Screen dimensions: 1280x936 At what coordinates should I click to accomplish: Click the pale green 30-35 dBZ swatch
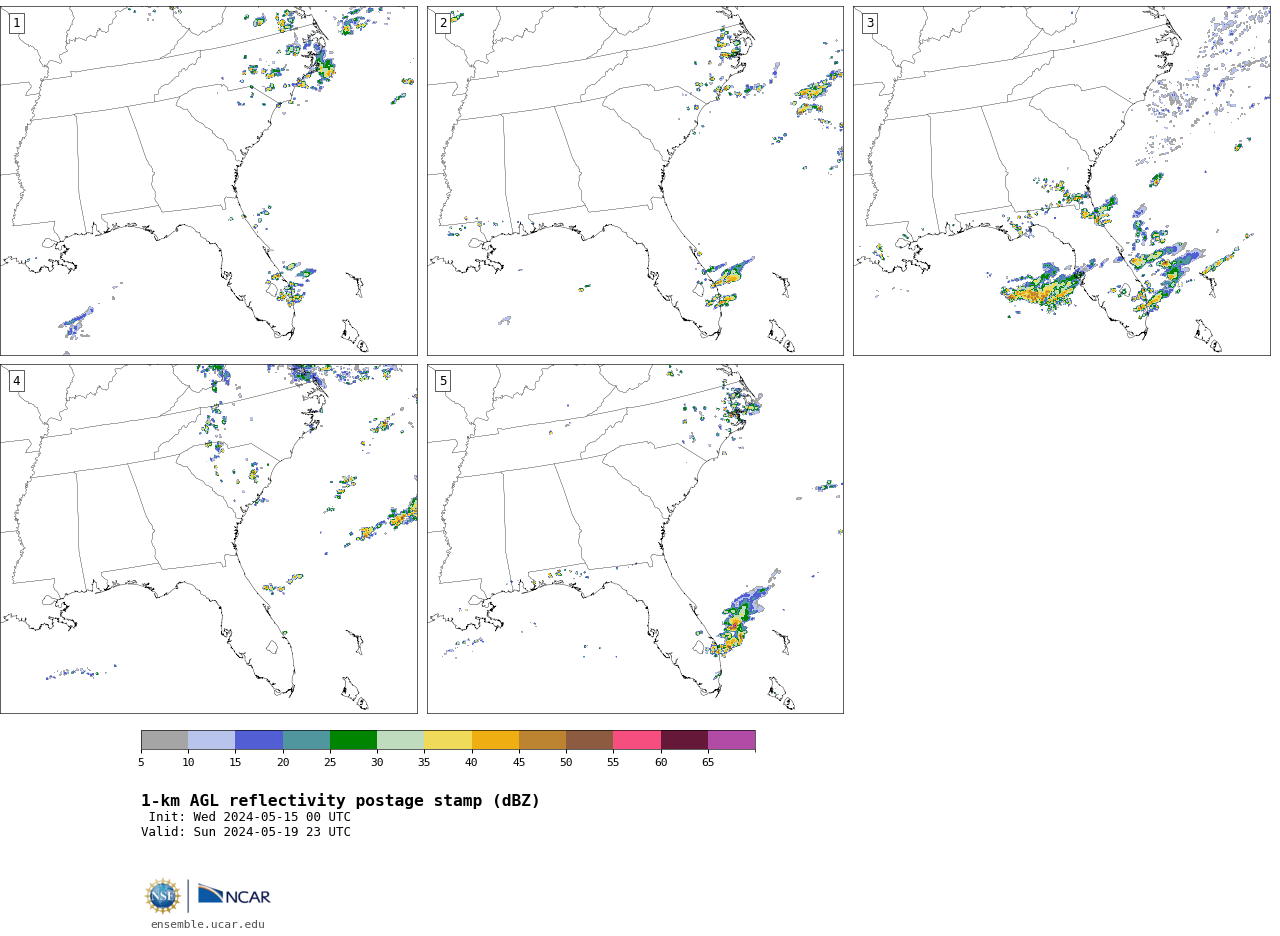tap(400, 740)
